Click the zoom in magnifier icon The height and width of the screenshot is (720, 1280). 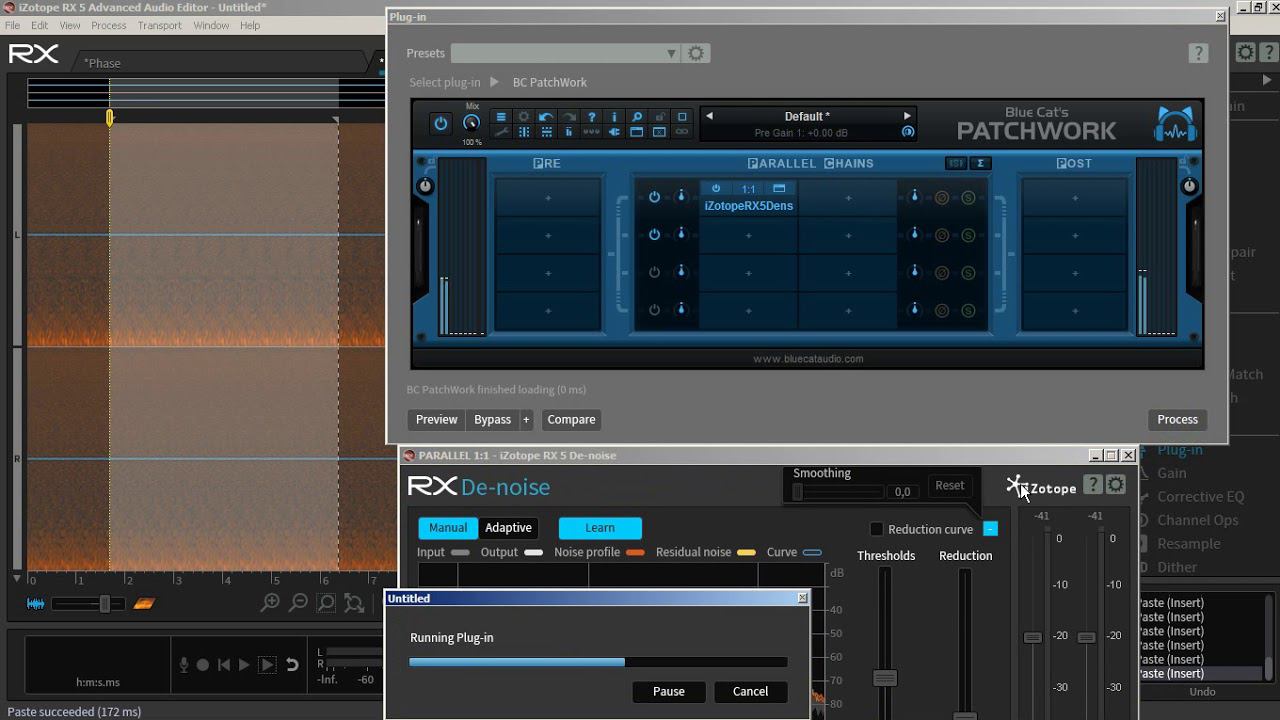(270, 603)
